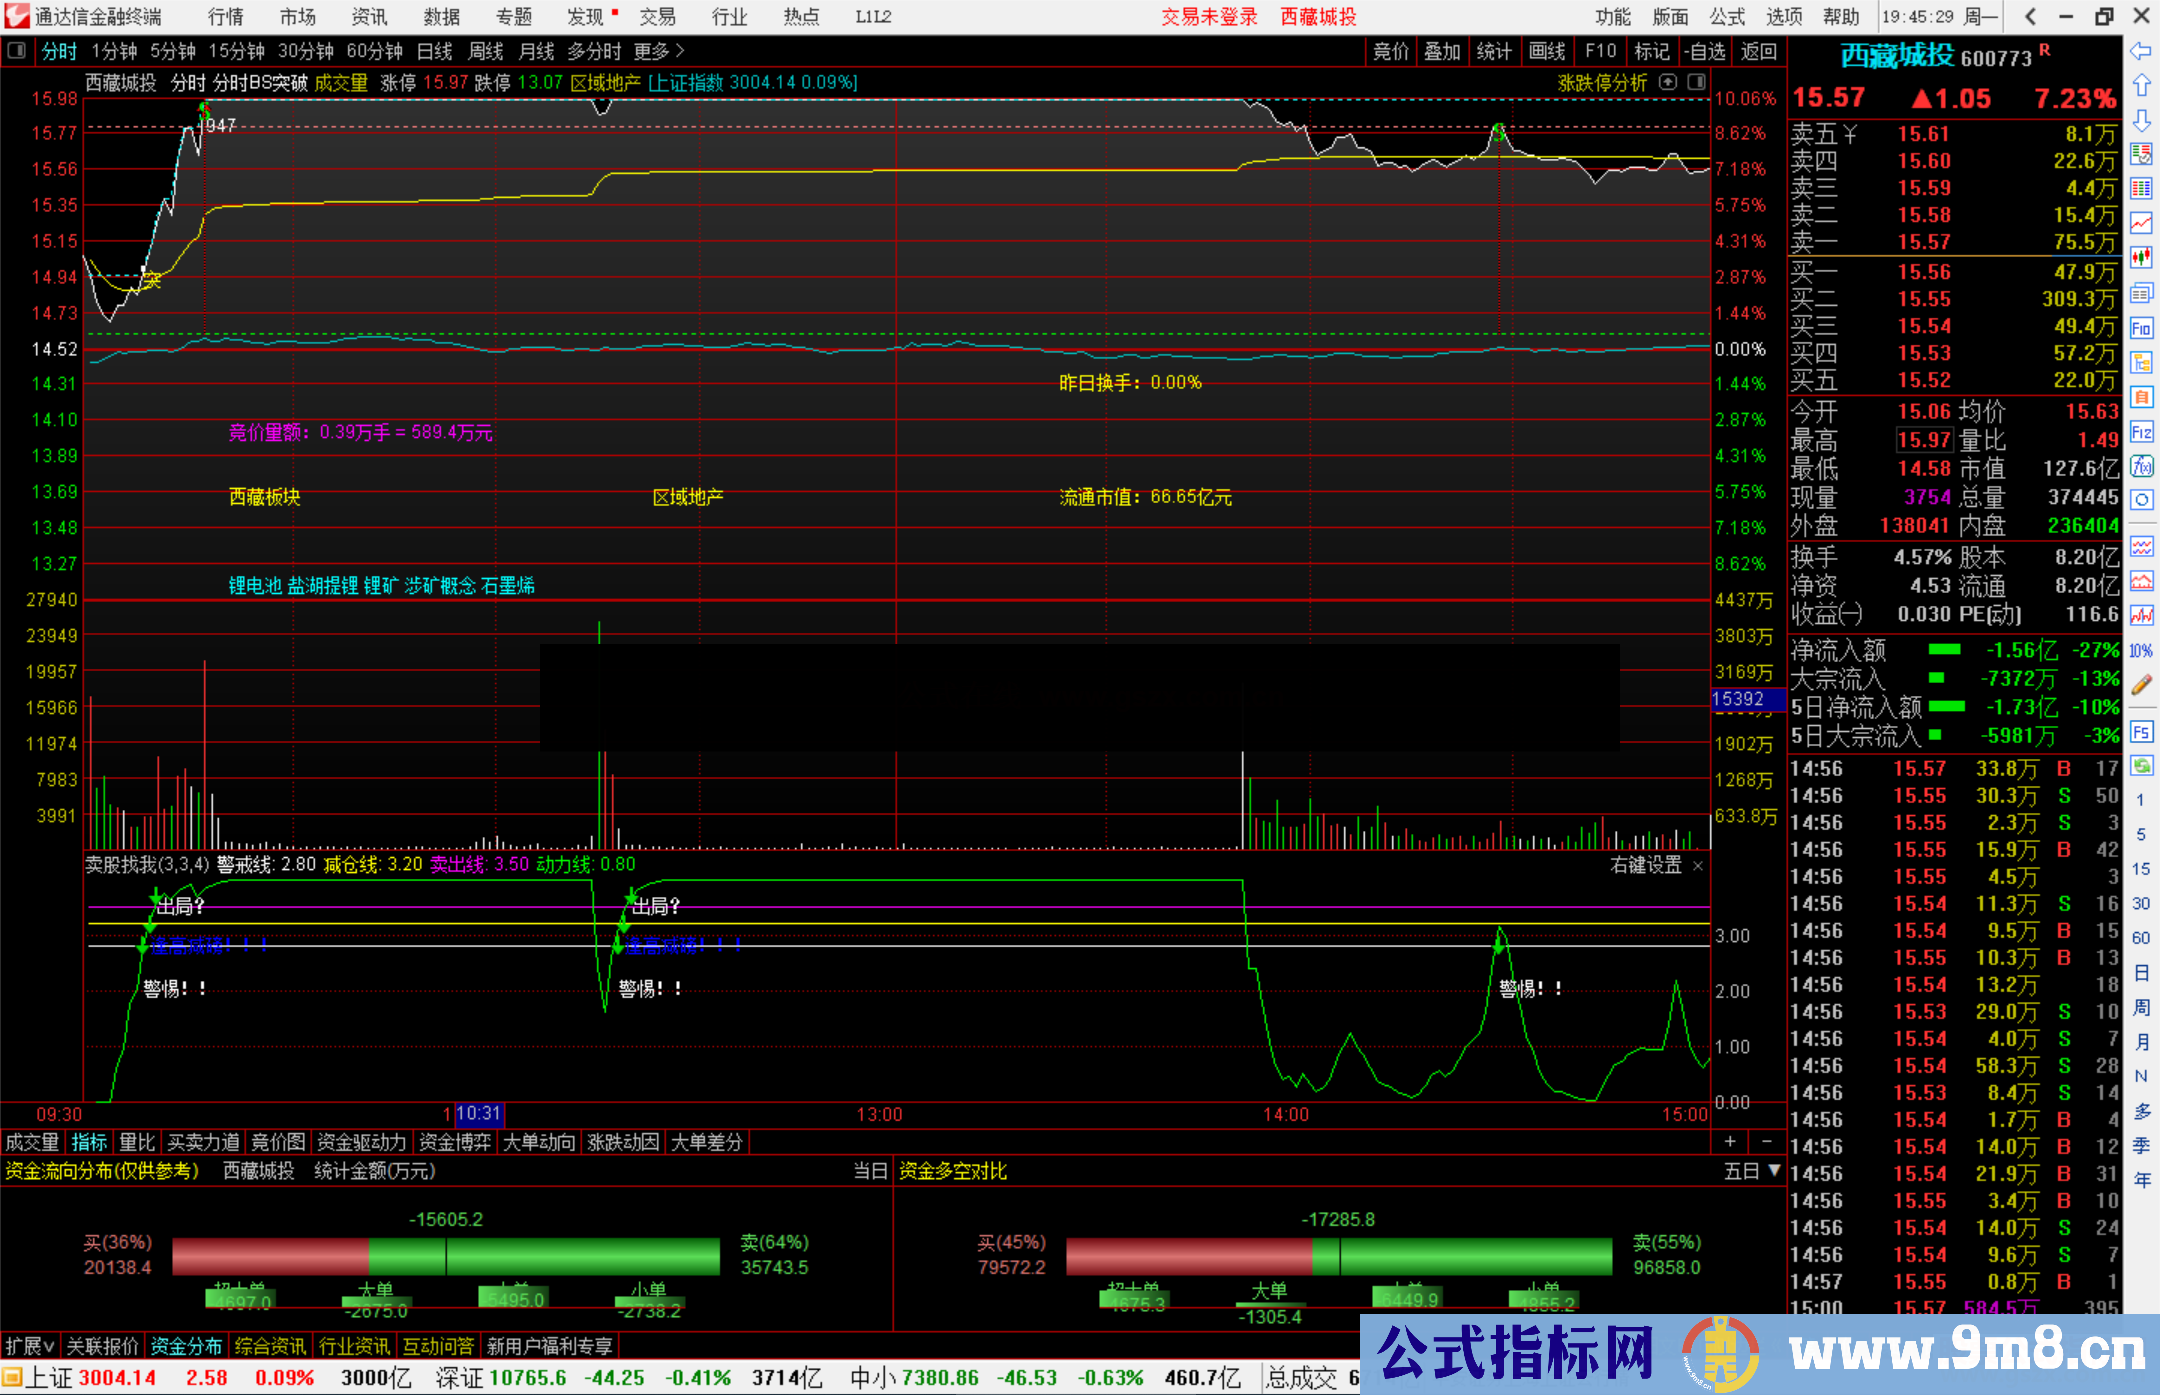
Task: Click the up arrow icon in right sidebar
Action: (2141, 85)
